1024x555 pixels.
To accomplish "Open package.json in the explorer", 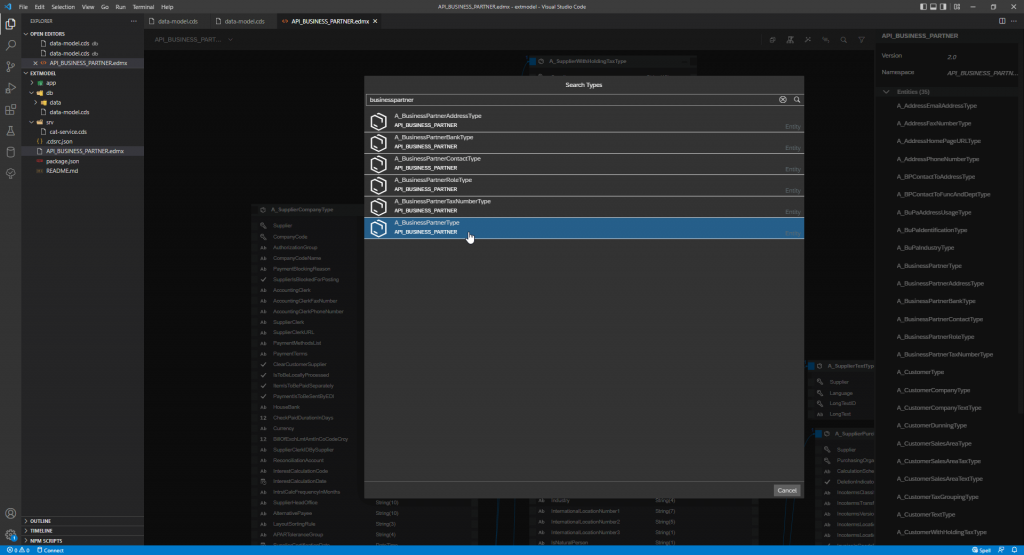I will pyautogui.click(x=62, y=161).
